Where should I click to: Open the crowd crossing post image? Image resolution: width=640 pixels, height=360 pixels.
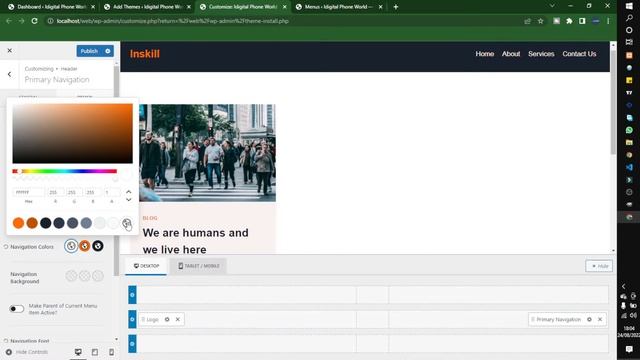point(207,153)
